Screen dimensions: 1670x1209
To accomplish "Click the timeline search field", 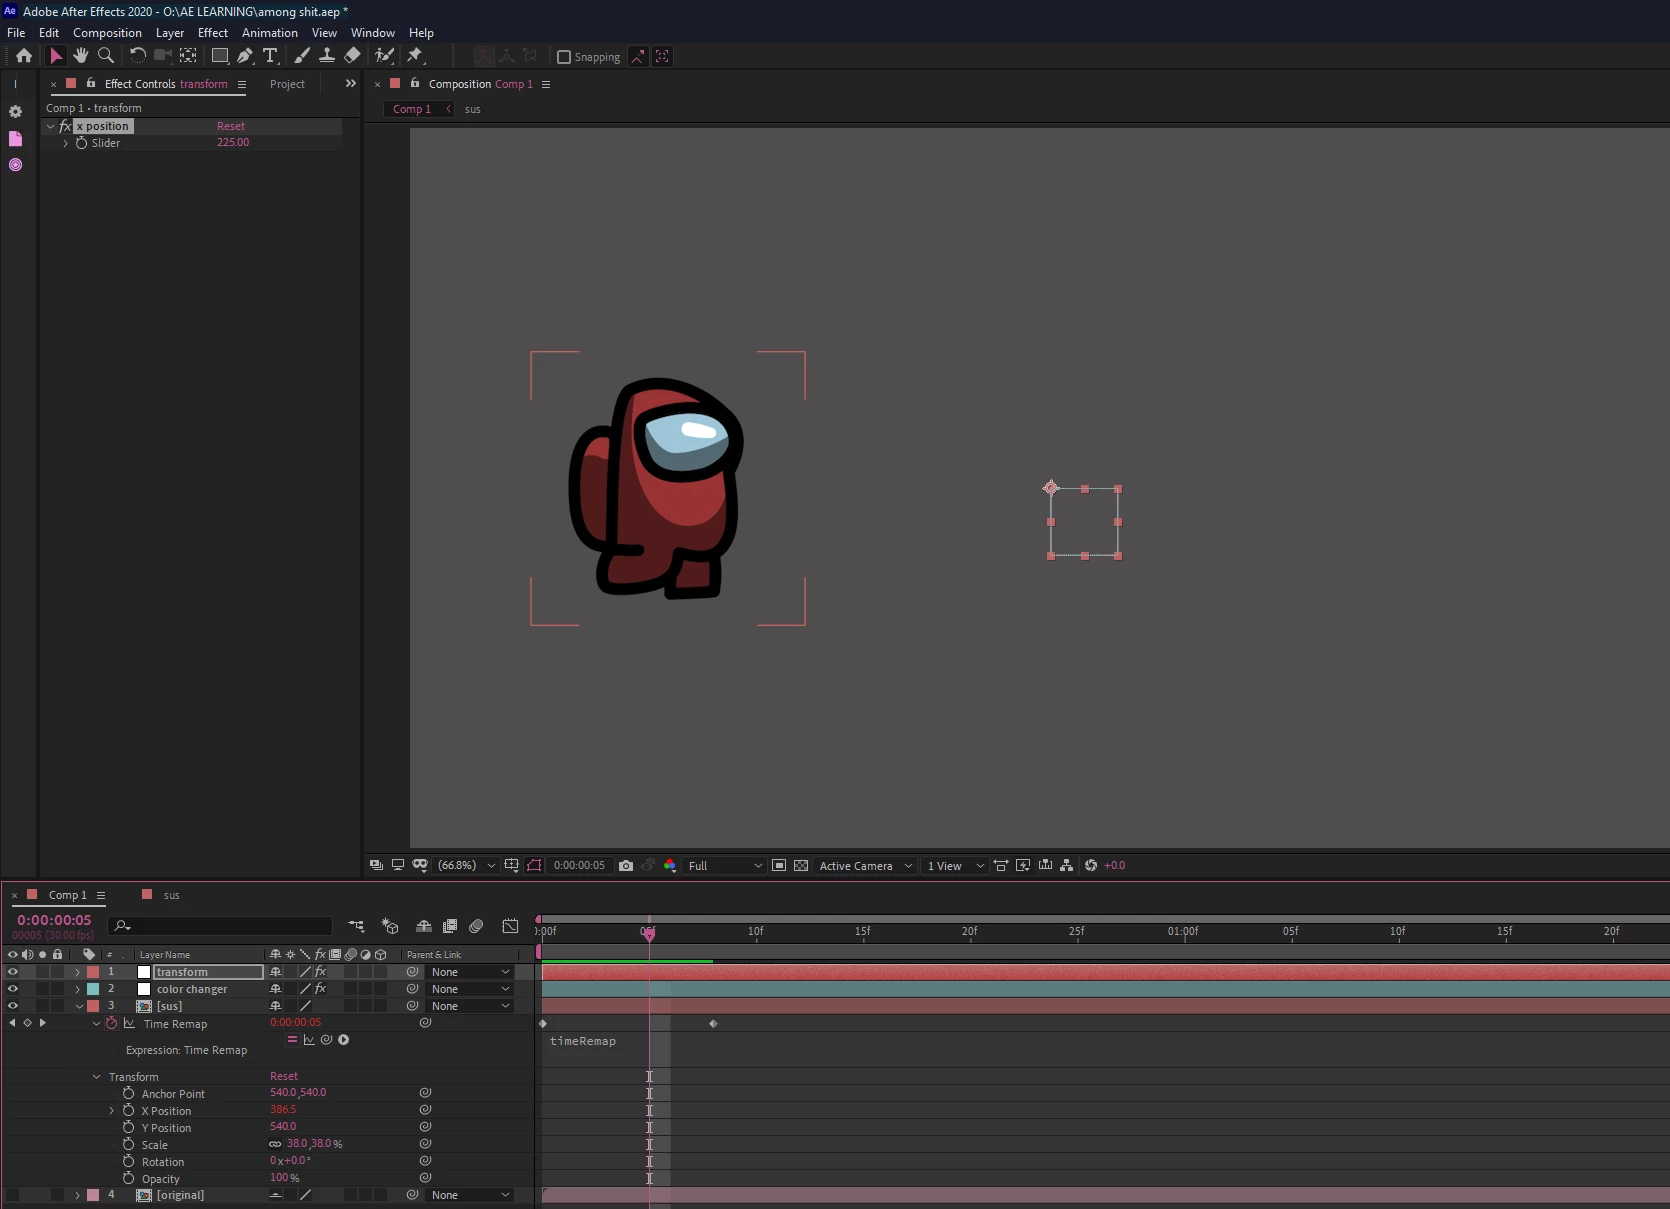I will (220, 926).
